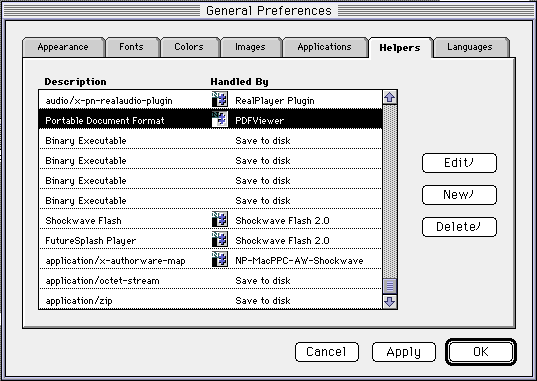Click the scroll up arrow
This screenshot has height=381, width=537.
(390, 98)
